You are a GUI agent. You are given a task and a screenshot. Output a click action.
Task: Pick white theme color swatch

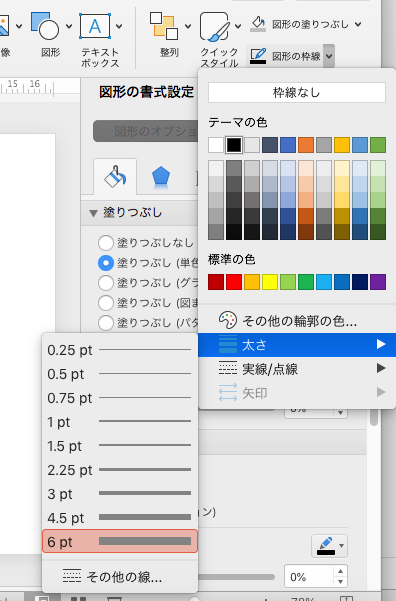pos(216,145)
